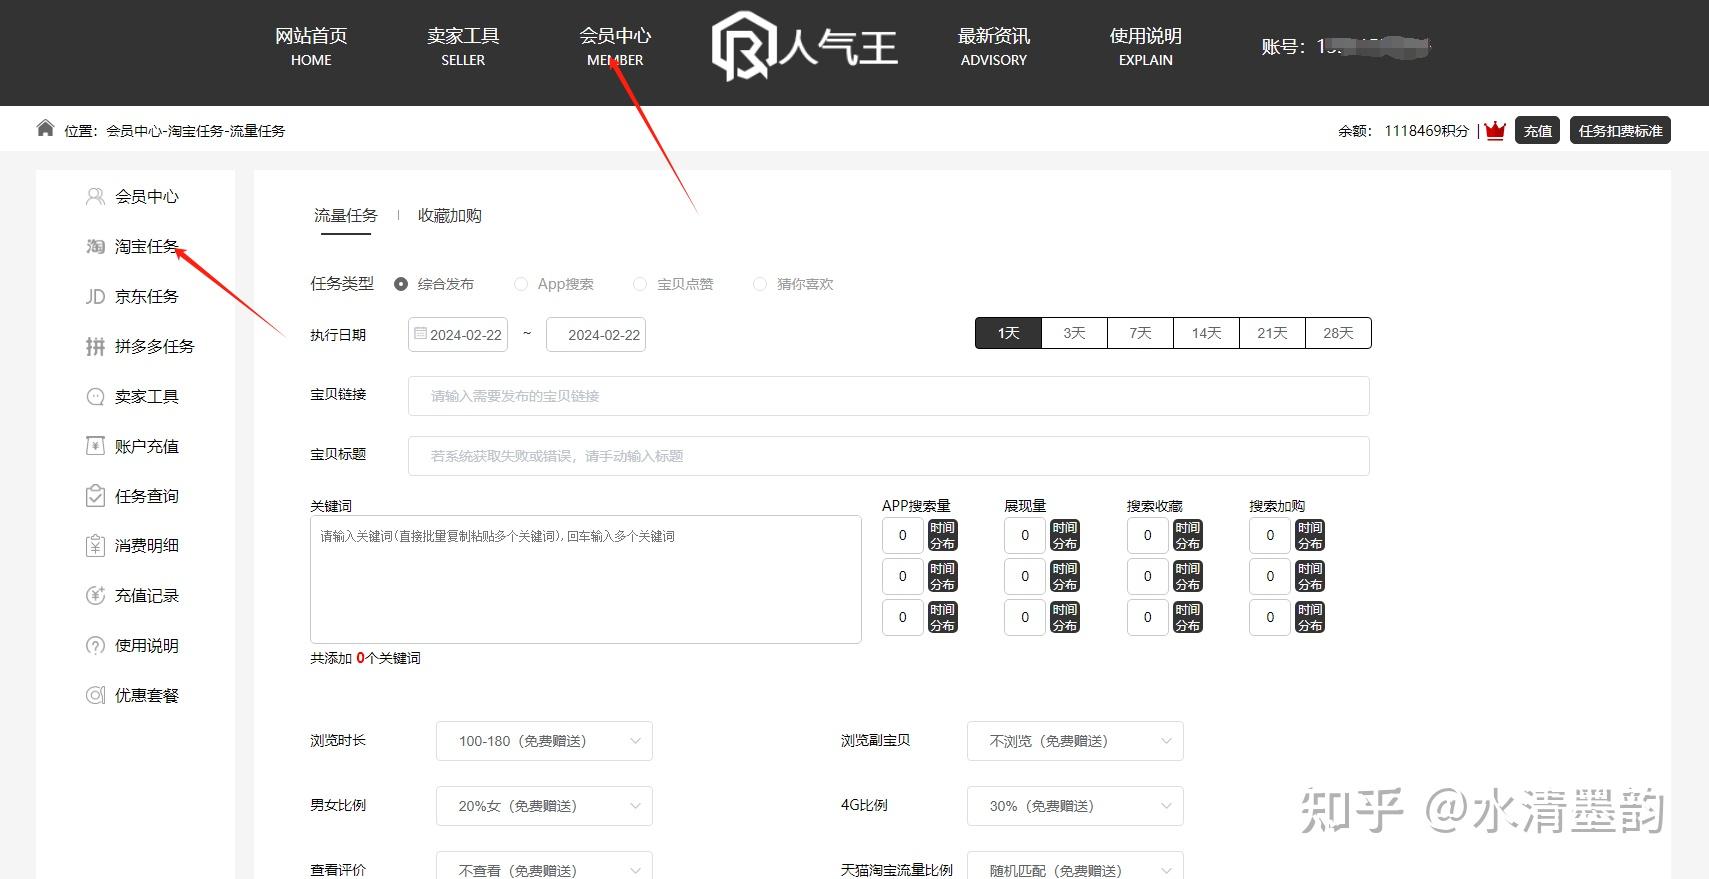Image resolution: width=1709 pixels, height=879 pixels.
Task: Open the 天猫淘宝流量比例 dropdown
Action: tap(1075, 866)
